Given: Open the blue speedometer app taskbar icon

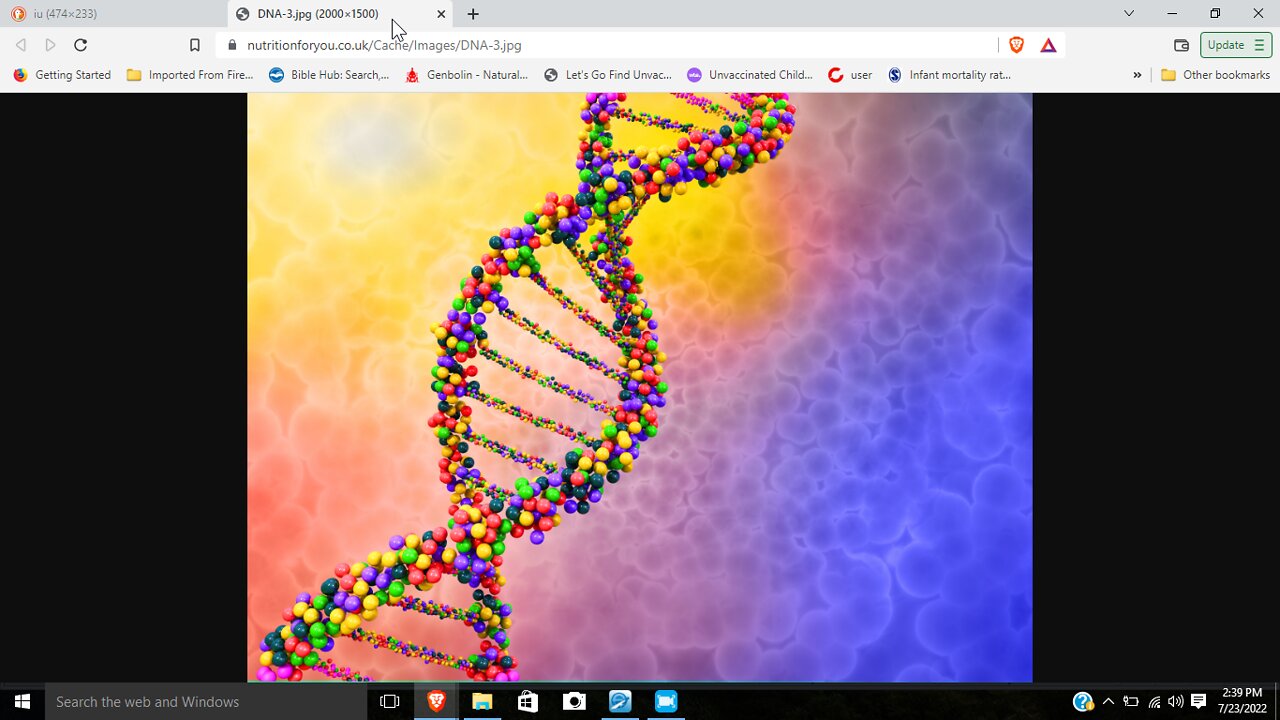Looking at the screenshot, I should [x=620, y=702].
